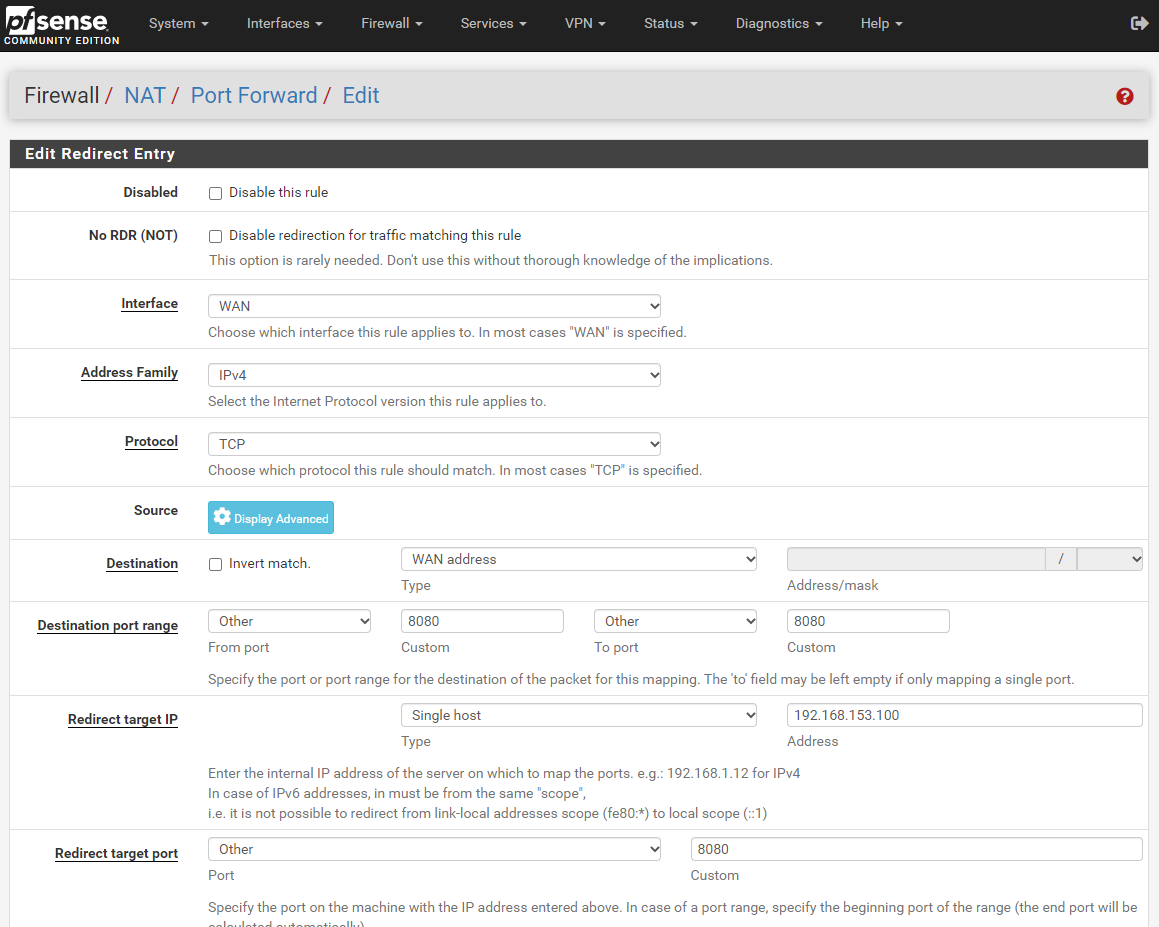Open the To port dropdown
Screen dimensions: 1159x927
[675, 621]
